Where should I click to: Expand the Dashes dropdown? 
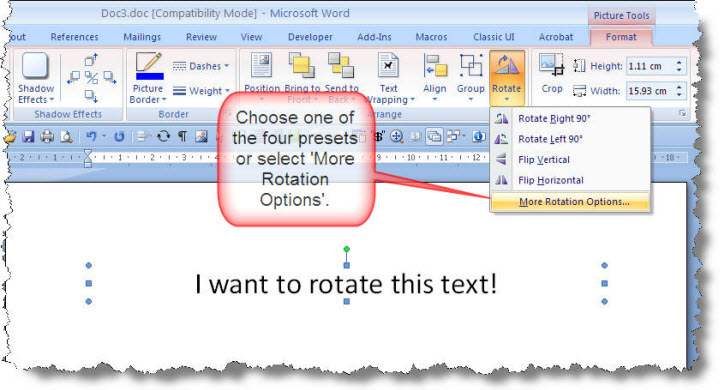tap(201, 66)
